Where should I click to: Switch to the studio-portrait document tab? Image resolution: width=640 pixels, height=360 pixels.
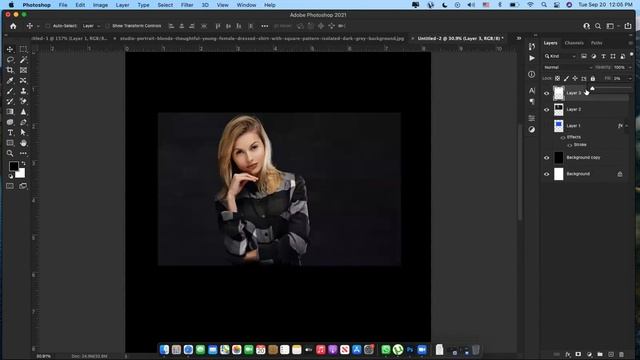(x=262, y=38)
